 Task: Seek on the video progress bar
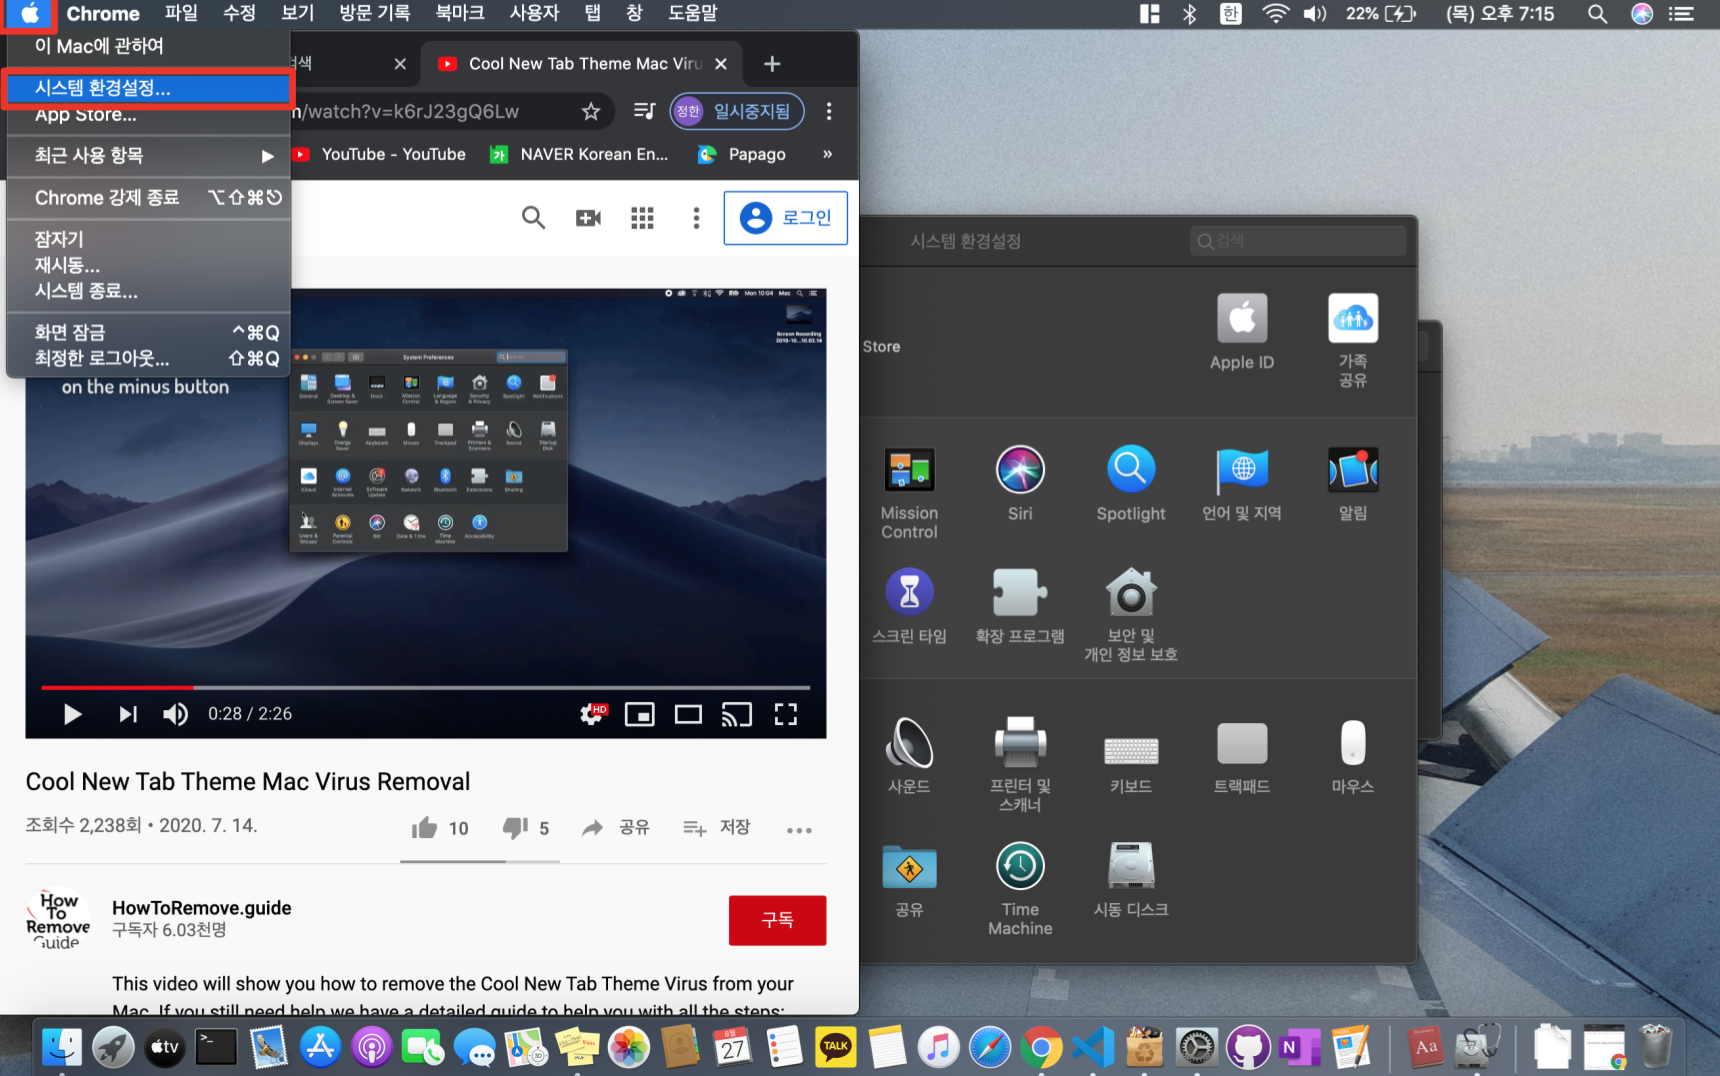tap(426, 688)
